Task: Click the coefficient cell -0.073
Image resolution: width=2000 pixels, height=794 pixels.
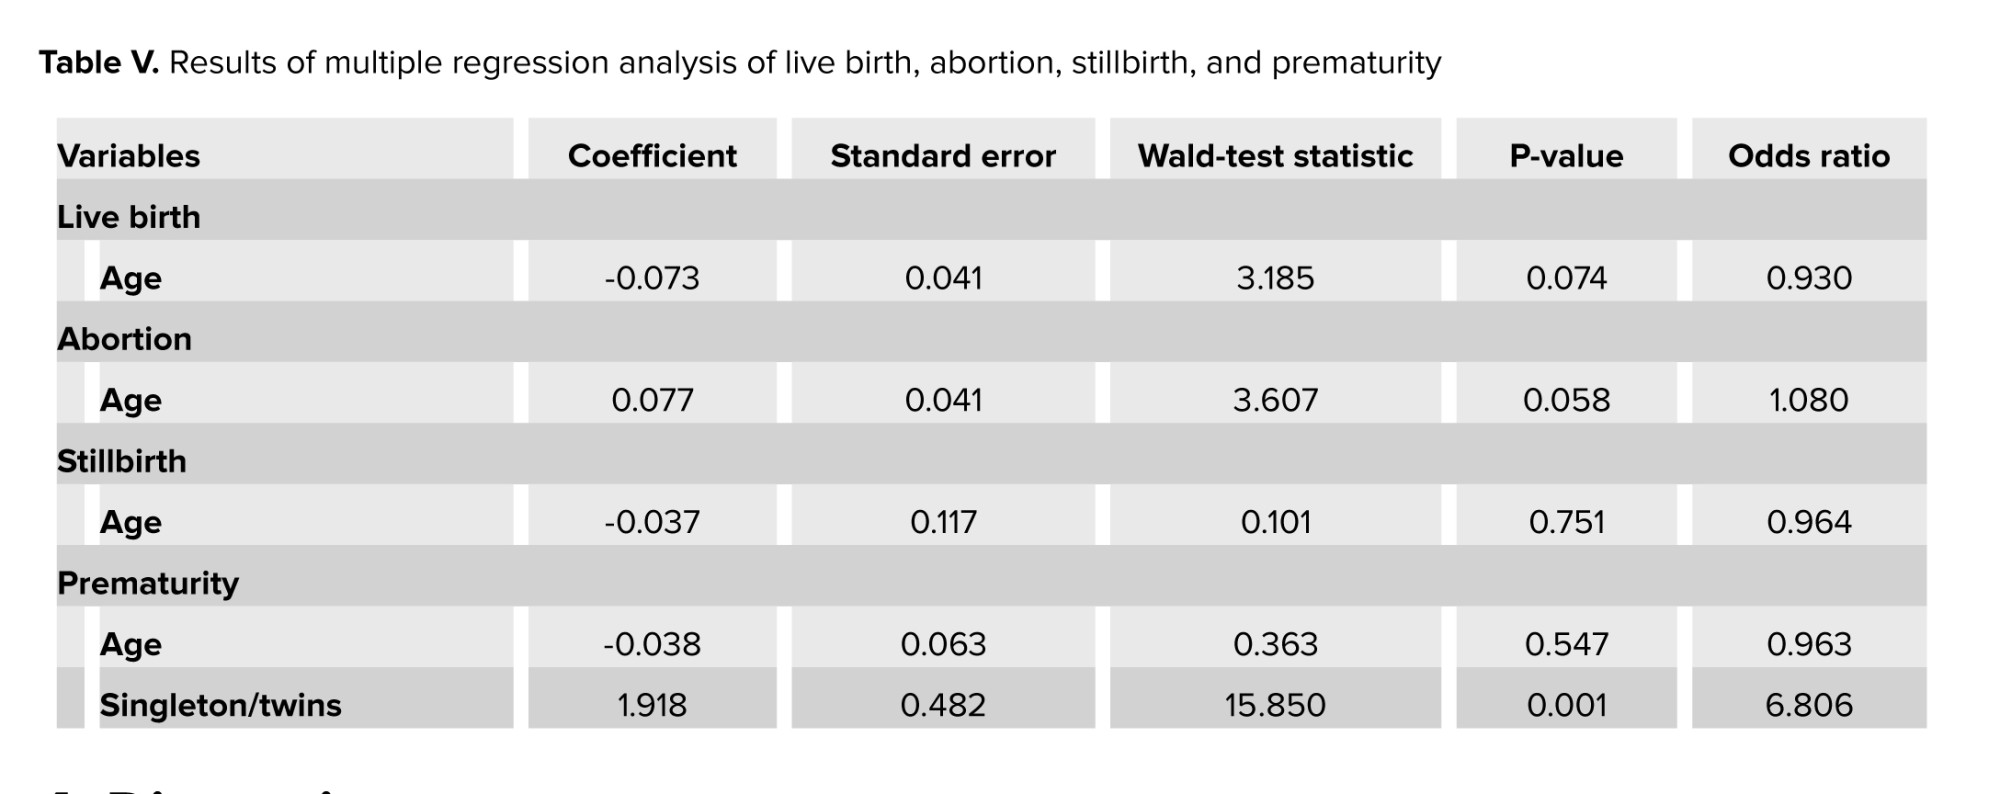Action: (652, 278)
